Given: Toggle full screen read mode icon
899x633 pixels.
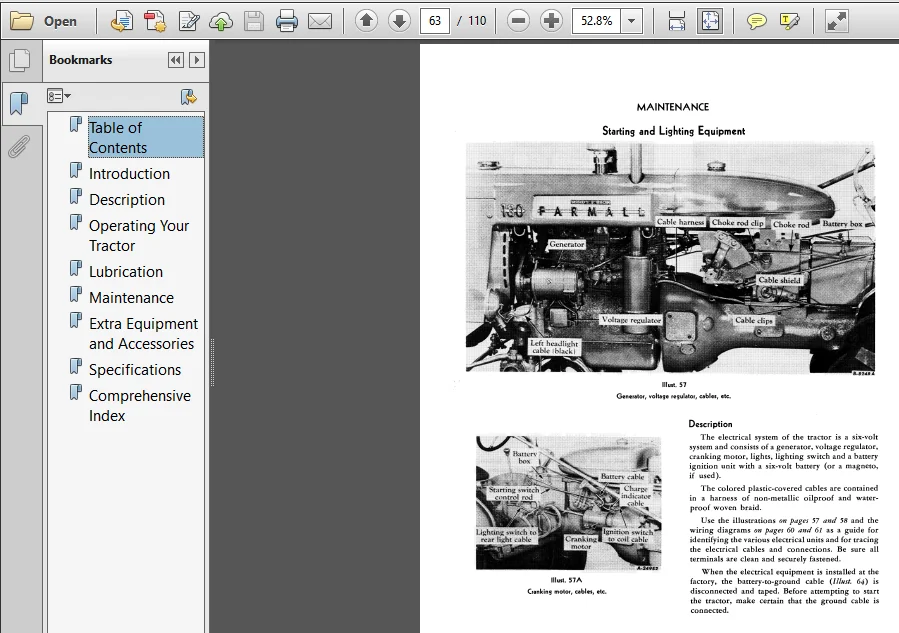Looking at the screenshot, I should pos(837,21).
